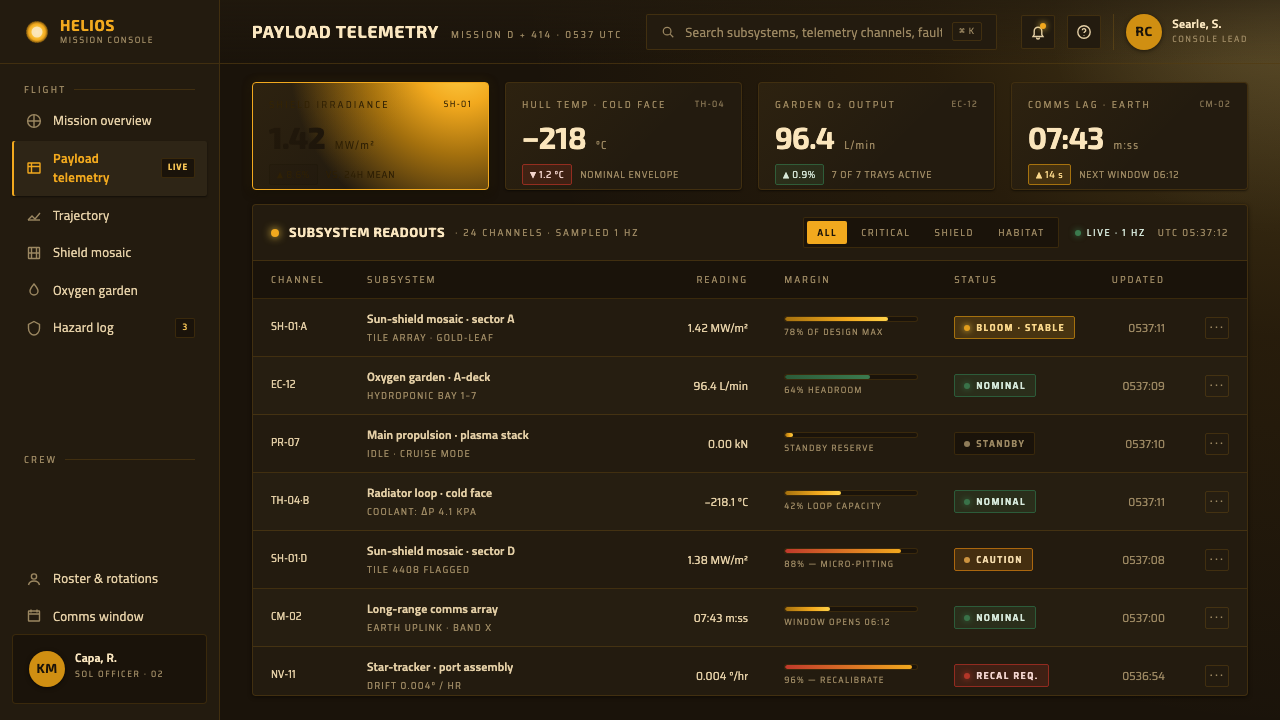Screen dimensions: 1280x720
Task: Click the LIVE · 1 HZ indicator
Action: [1109, 233]
